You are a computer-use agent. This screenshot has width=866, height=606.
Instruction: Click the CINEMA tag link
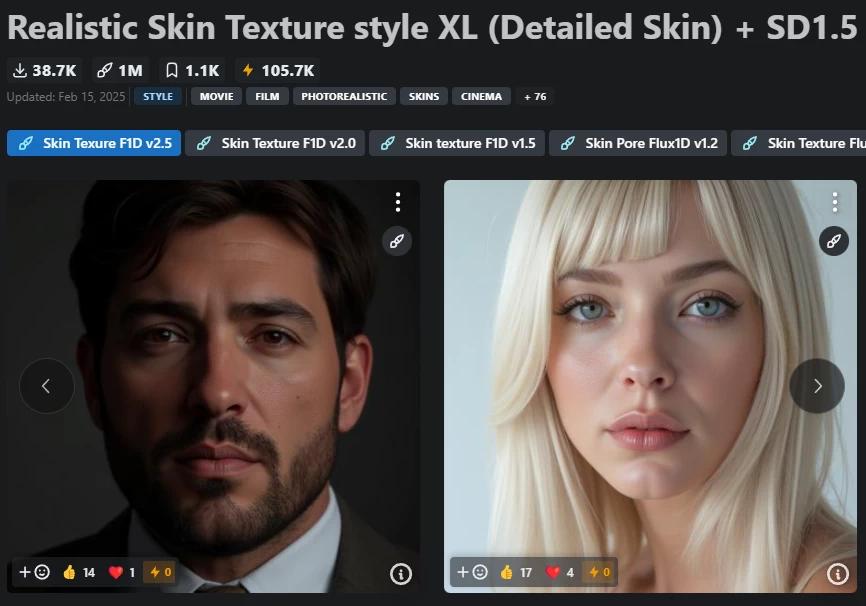(481, 97)
